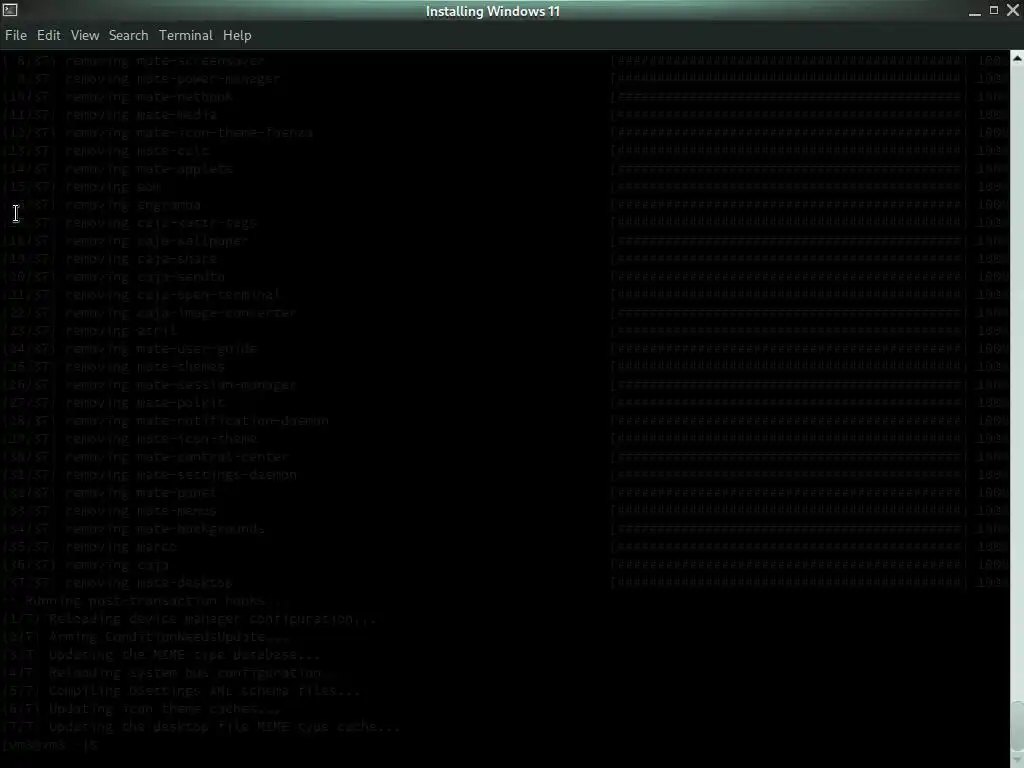This screenshot has height=768, width=1024.
Task: Click 'Reloading device manager configuration' line
Action: (x=189, y=618)
